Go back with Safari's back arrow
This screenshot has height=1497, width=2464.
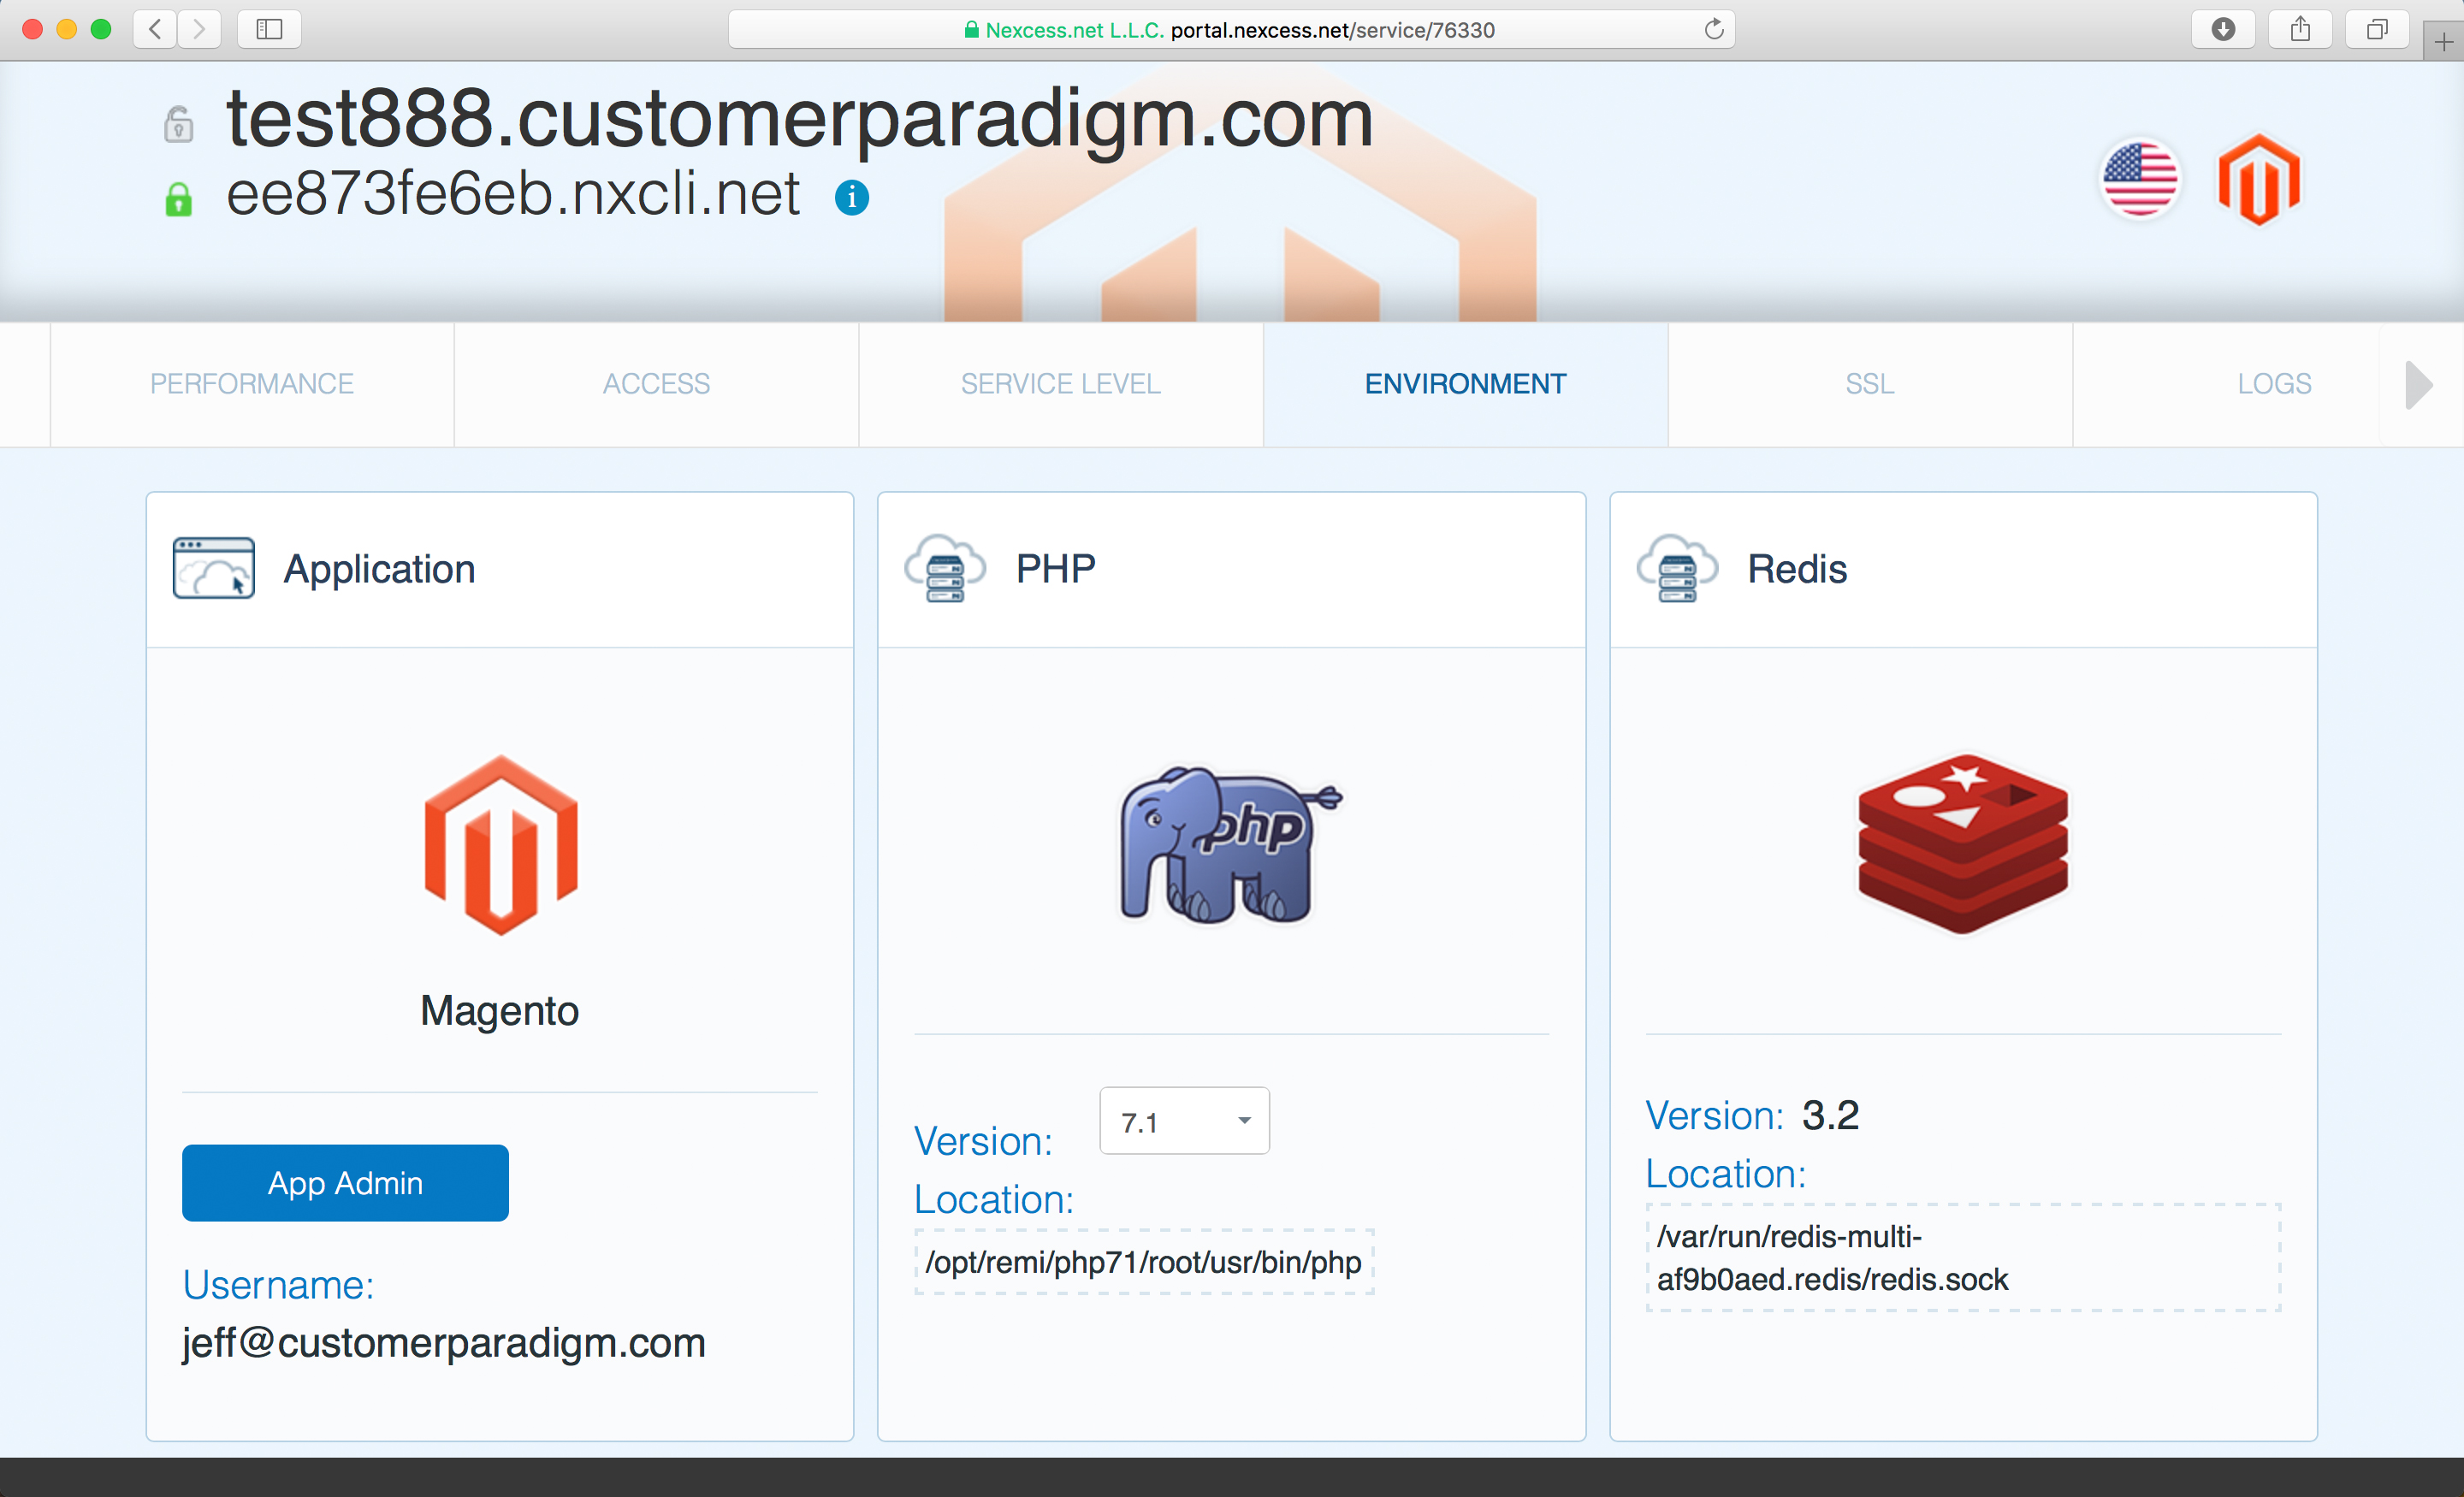[155, 29]
